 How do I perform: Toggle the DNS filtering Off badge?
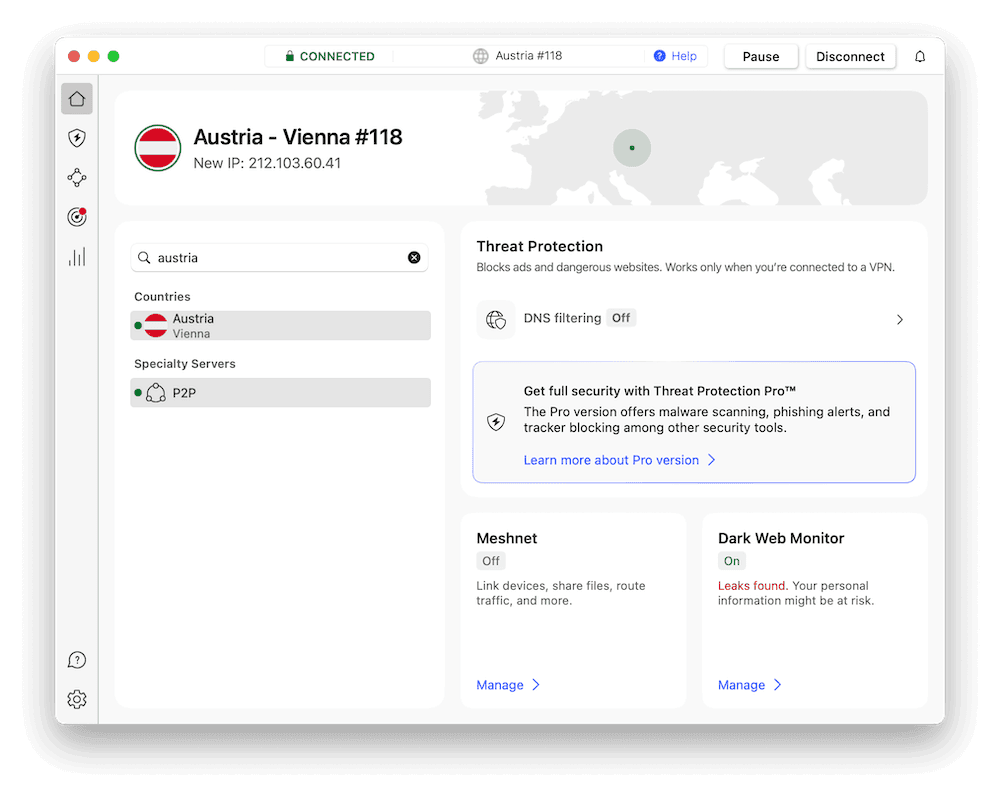(x=621, y=318)
